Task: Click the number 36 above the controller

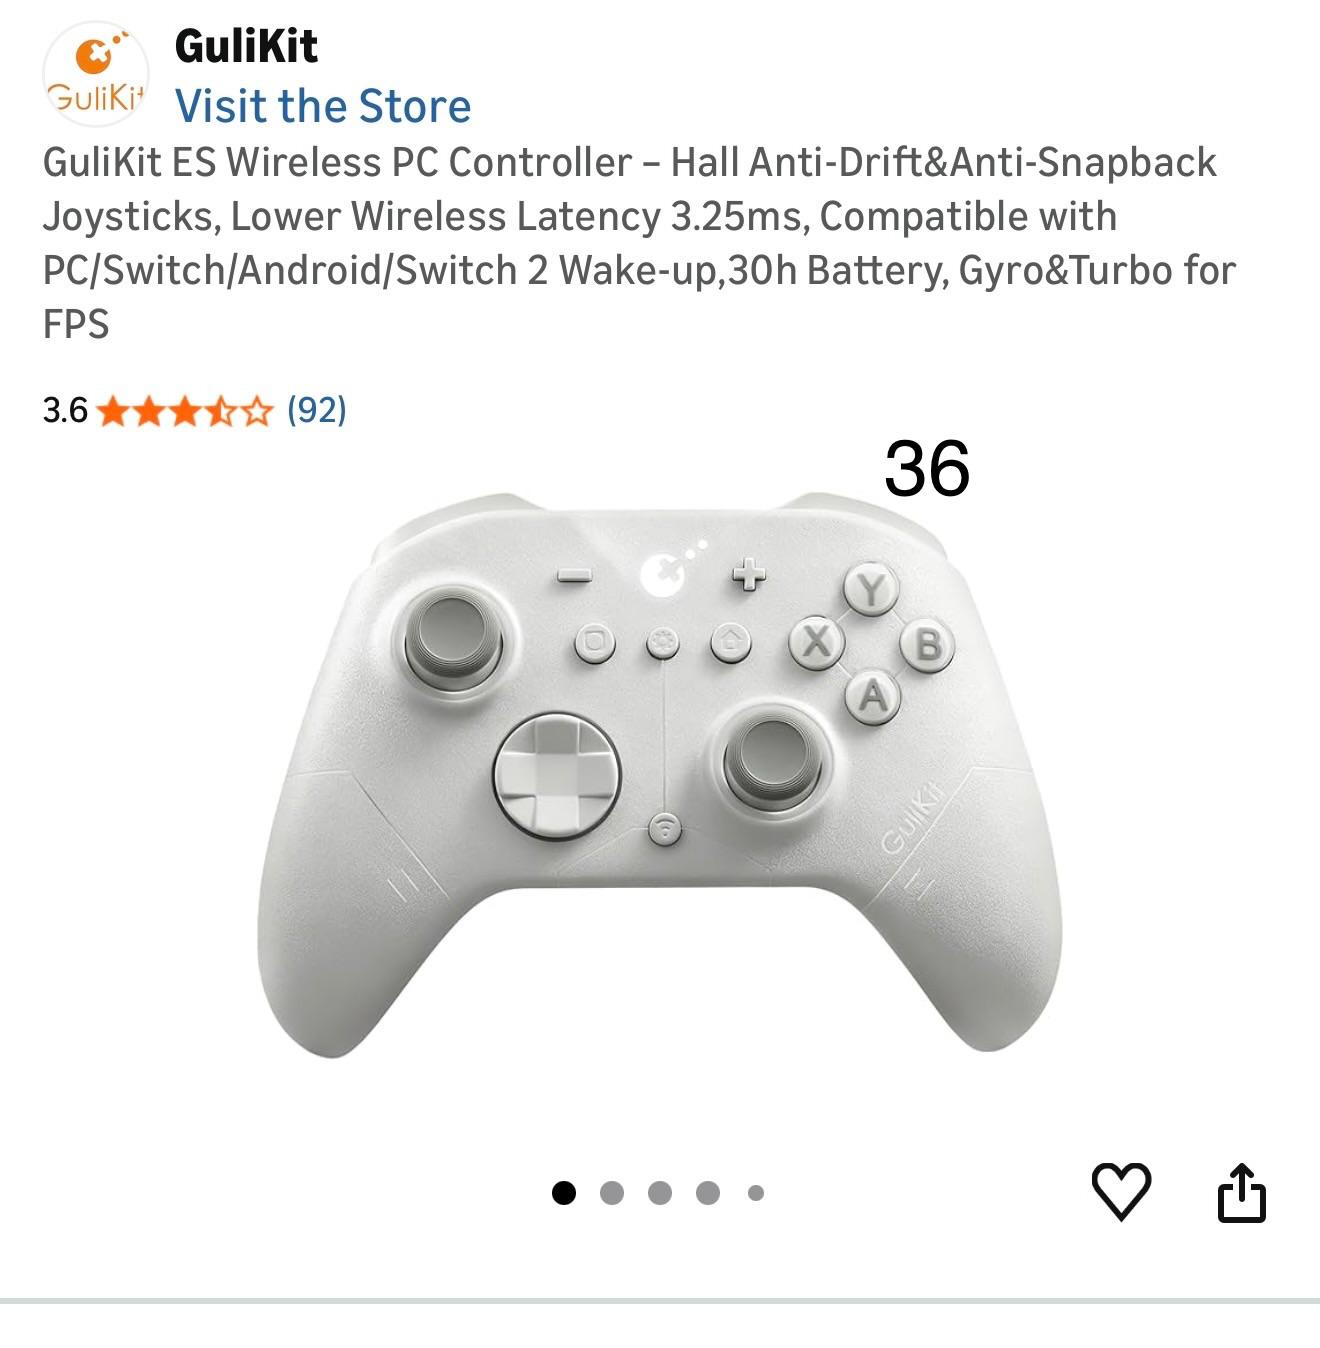Action: 927,468
